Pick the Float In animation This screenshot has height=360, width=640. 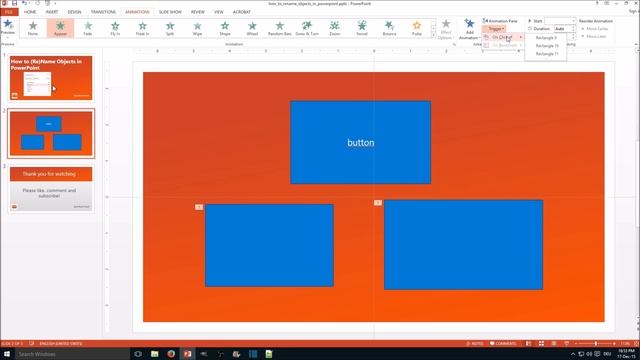pos(142,28)
